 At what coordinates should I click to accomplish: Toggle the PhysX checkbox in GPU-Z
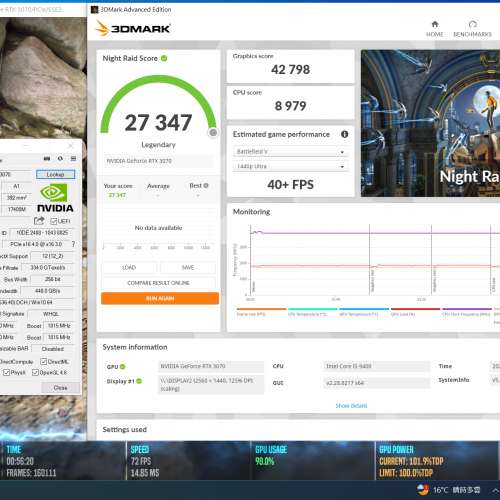coord(6,372)
